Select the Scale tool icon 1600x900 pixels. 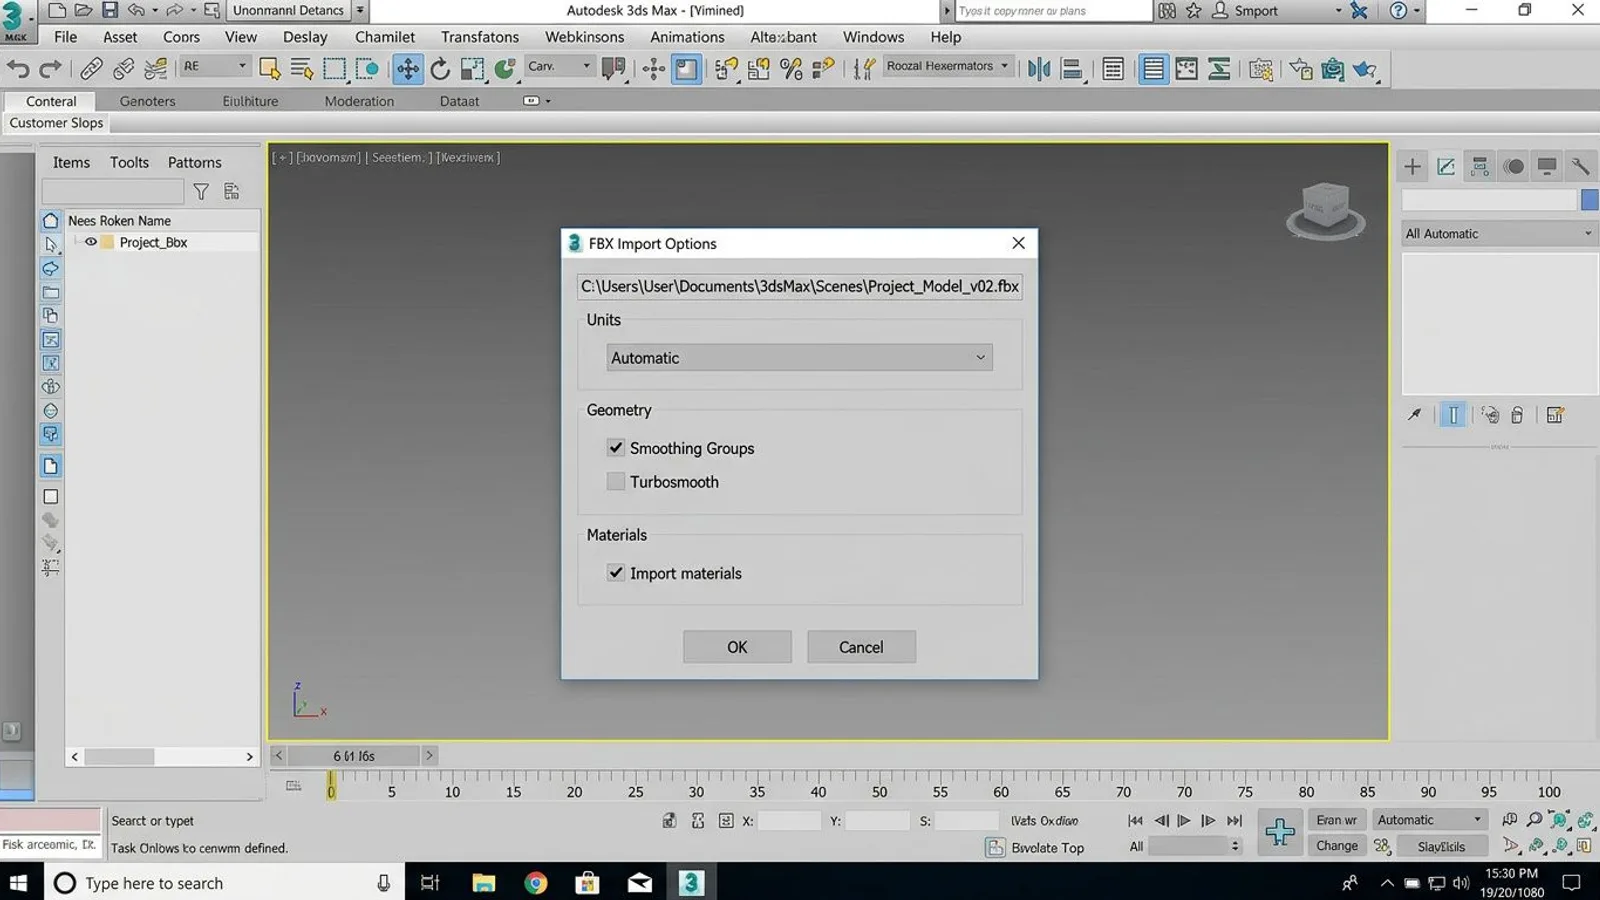tap(473, 69)
